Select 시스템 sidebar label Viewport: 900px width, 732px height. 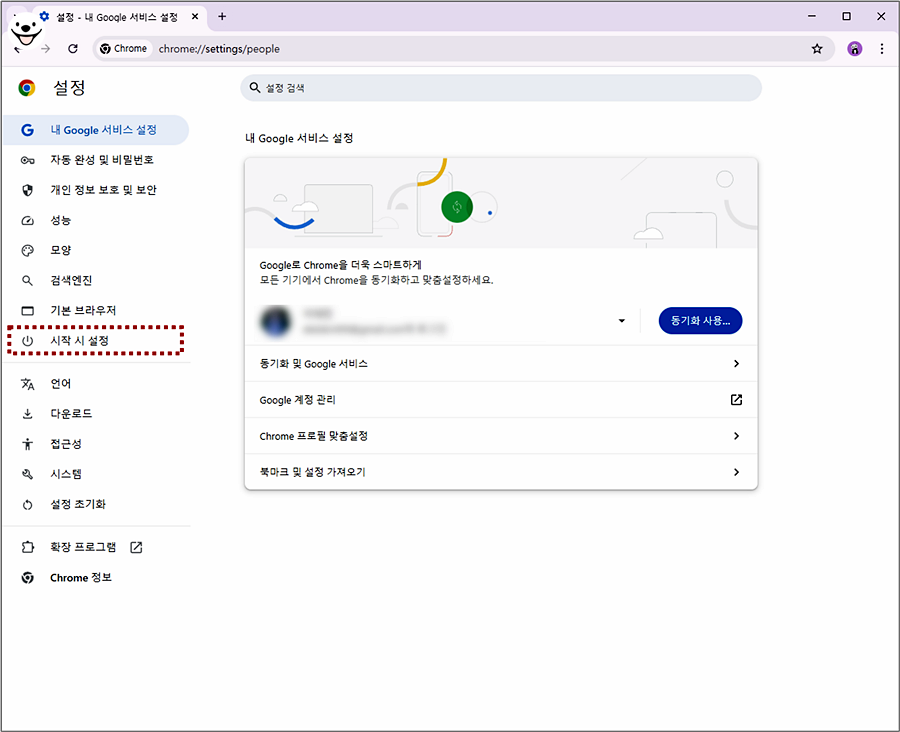tap(66, 474)
